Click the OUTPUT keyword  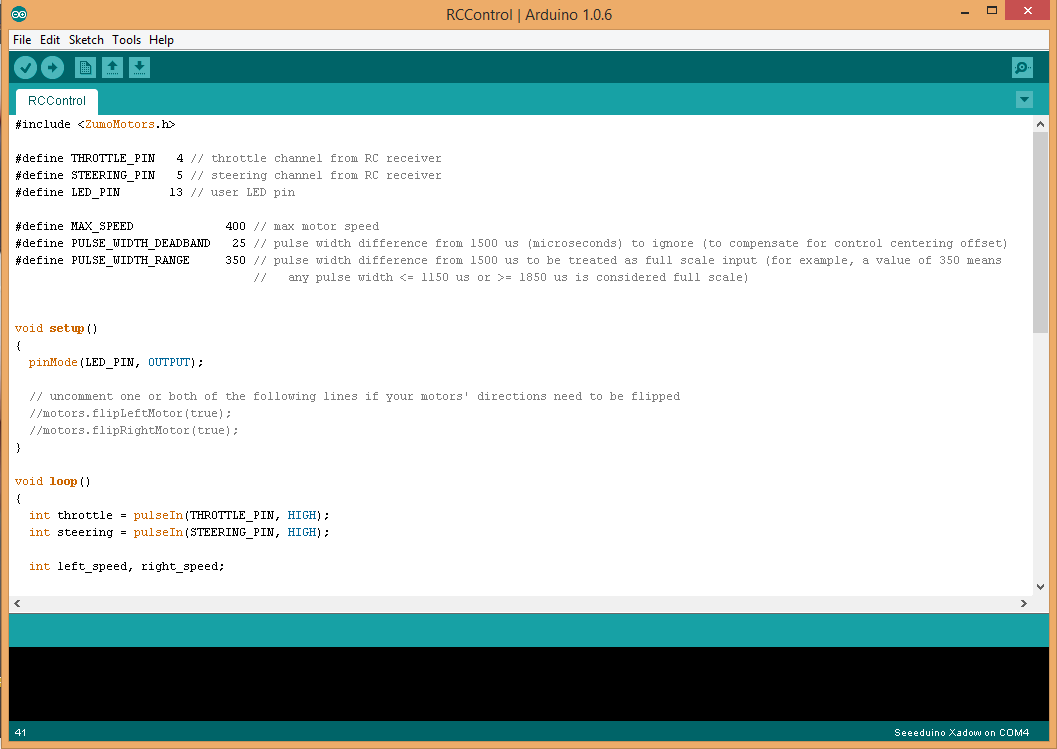point(169,362)
